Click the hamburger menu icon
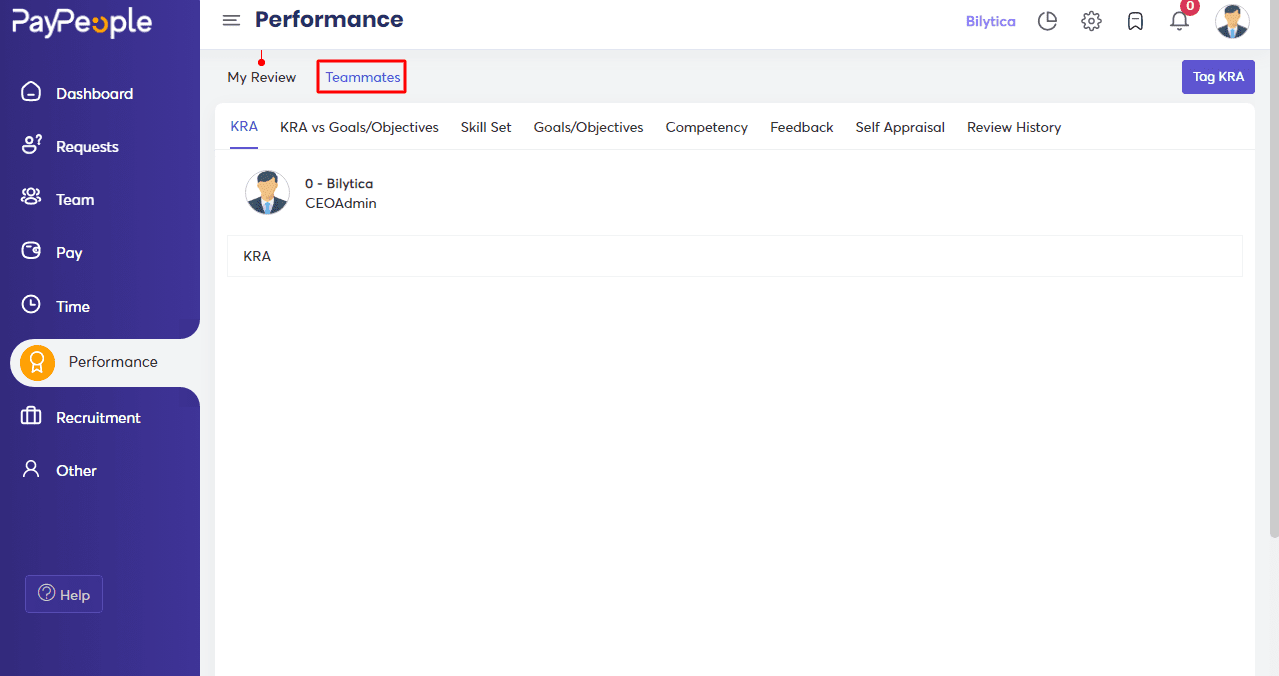Image resolution: width=1279 pixels, height=676 pixels. click(x=231, y=20)
